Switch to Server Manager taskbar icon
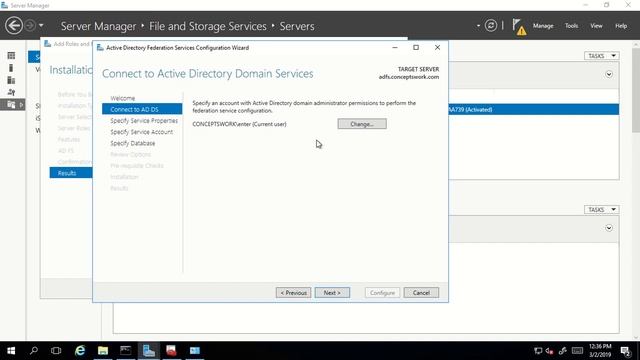The image size is (640, 360). point(149,351)
